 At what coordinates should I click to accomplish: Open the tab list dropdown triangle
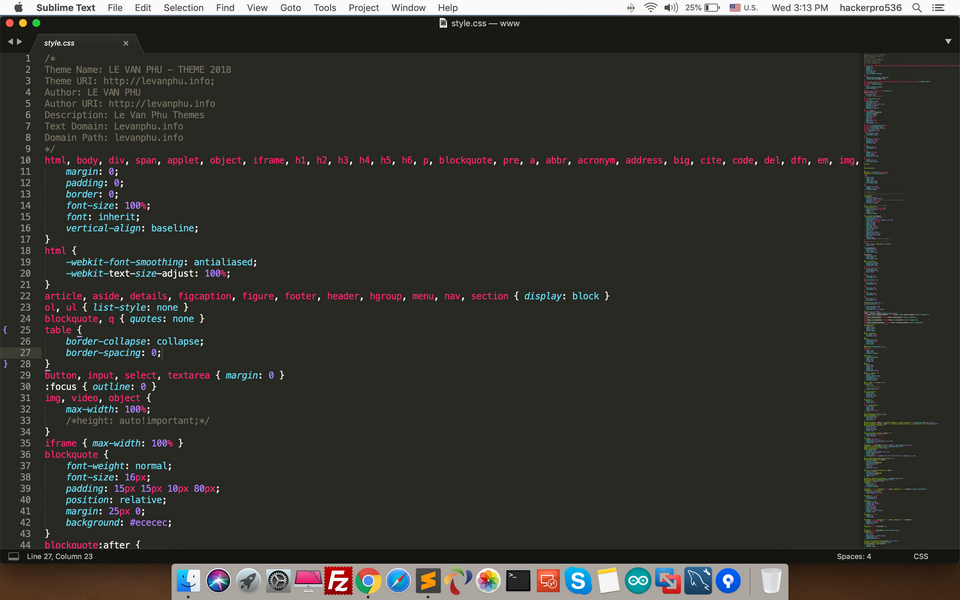coord(948,42)
